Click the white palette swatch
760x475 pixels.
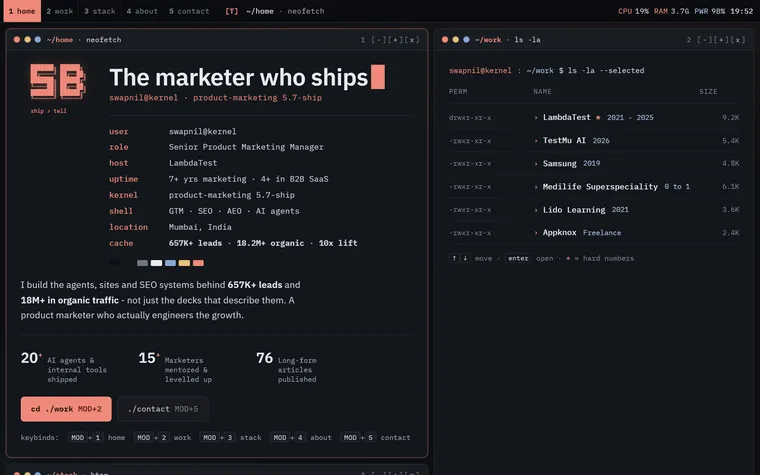[x=157, y=263]
